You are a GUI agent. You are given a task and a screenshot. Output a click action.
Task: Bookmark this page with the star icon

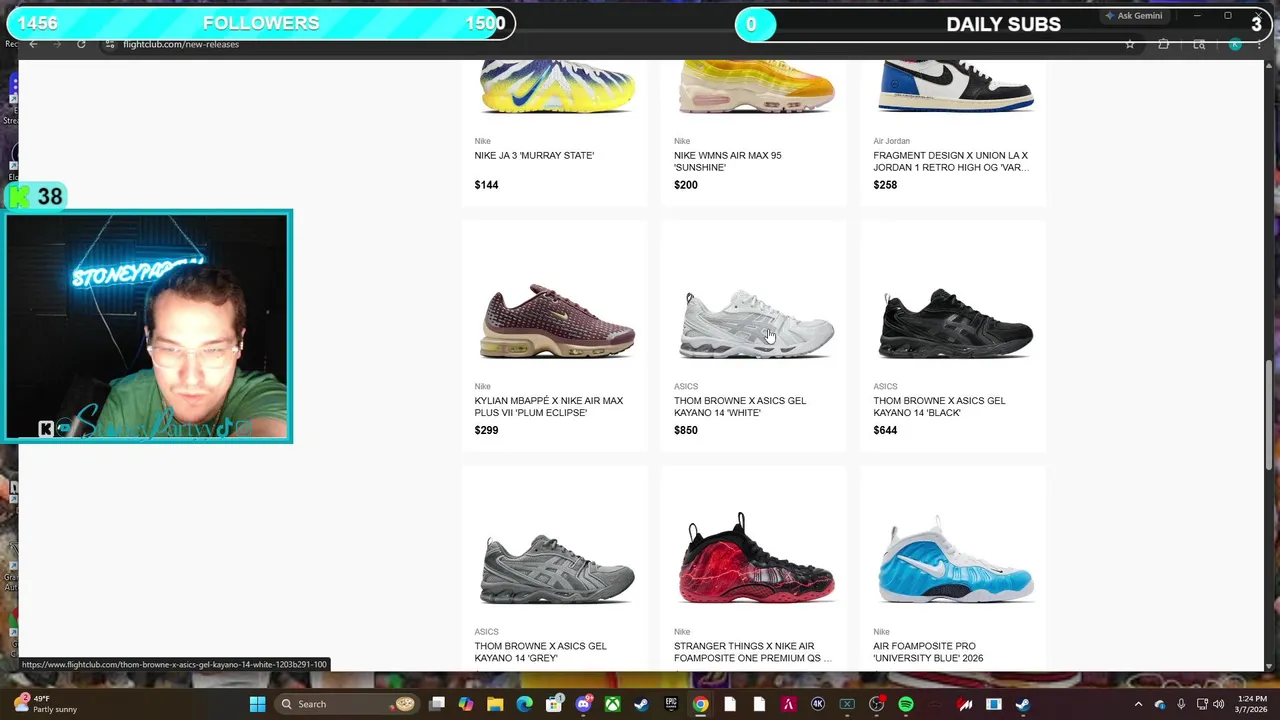click(x=1130, y=44)
